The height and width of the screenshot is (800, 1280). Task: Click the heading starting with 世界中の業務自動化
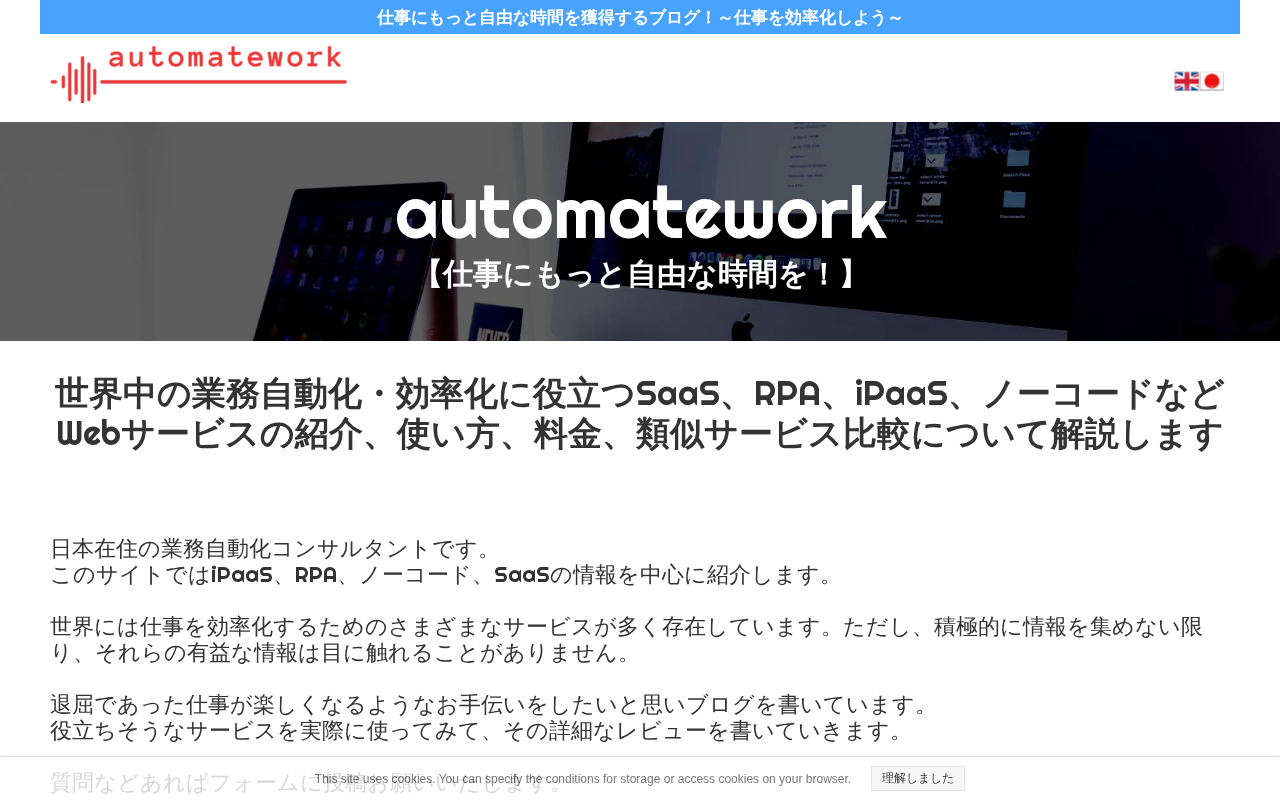point(640,414)
